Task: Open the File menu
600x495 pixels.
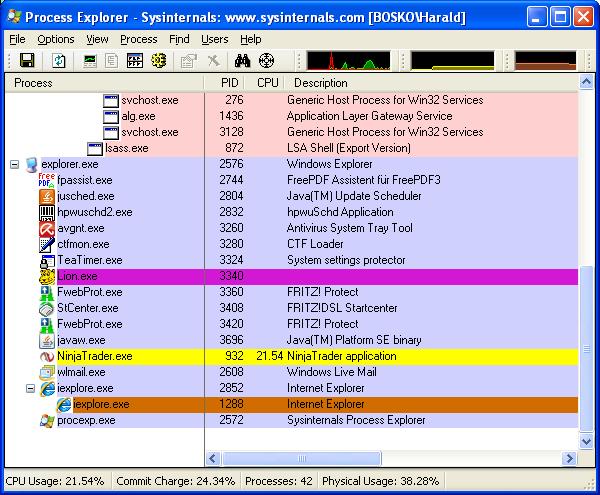Action: point(17,39)
